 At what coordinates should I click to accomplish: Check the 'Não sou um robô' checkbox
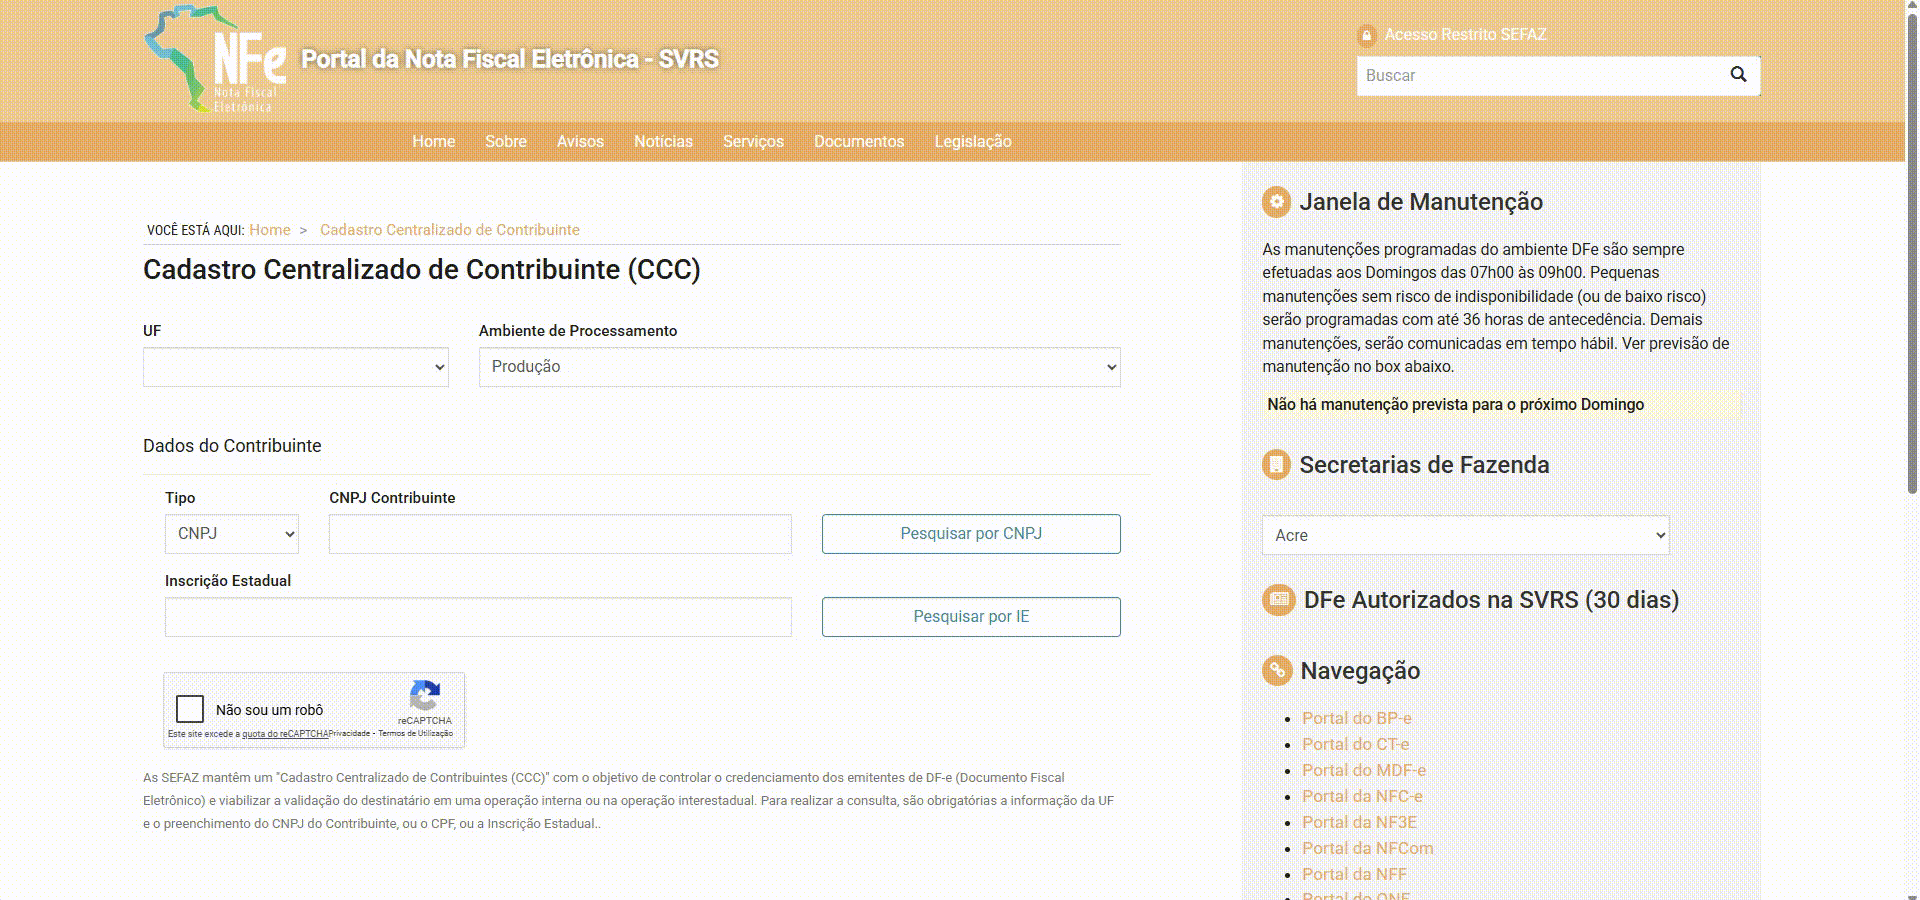[190, 709]
